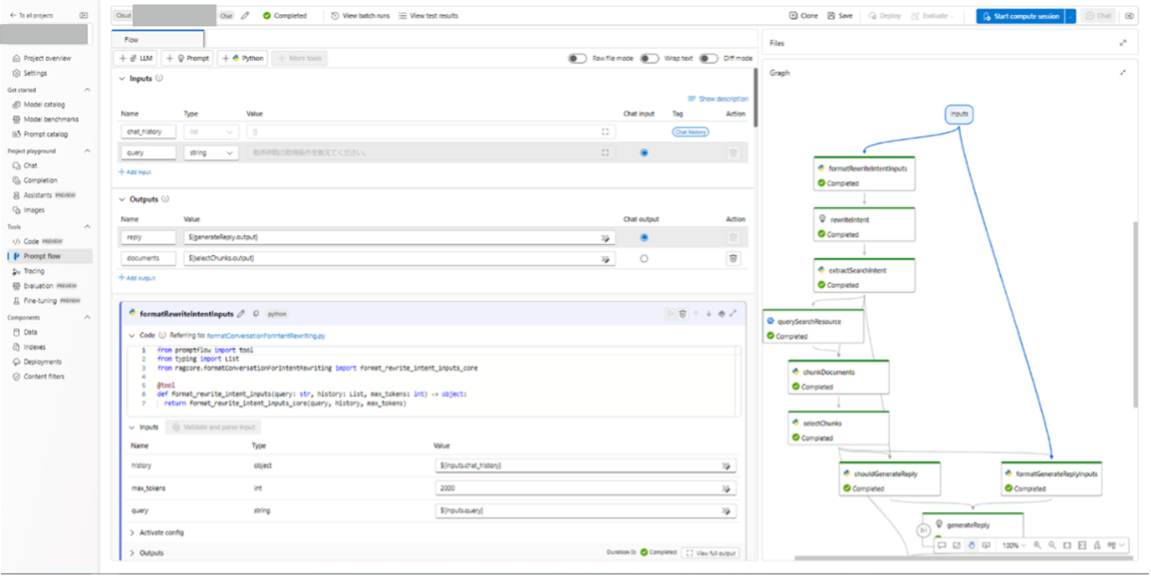1151x577 pixels.
Task: Open Indexes component page
Action: coord(34,347)
